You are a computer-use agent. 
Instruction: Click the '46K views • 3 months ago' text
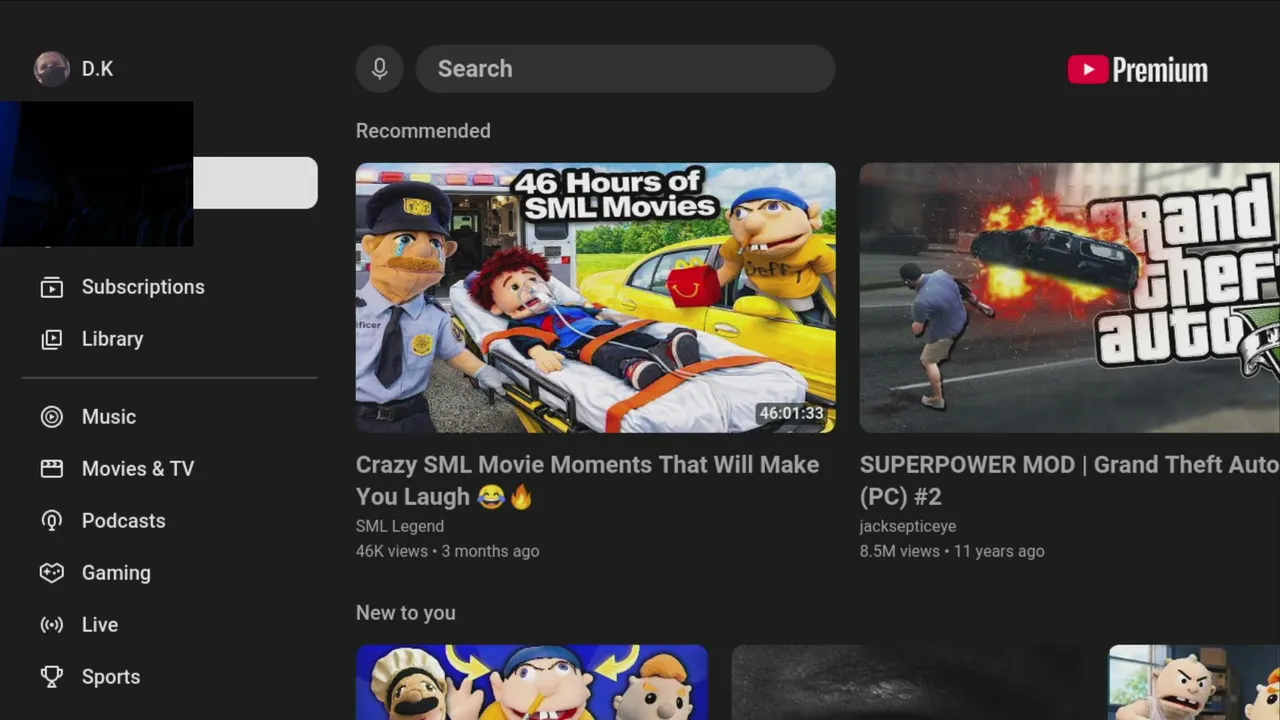pos(448,551)
